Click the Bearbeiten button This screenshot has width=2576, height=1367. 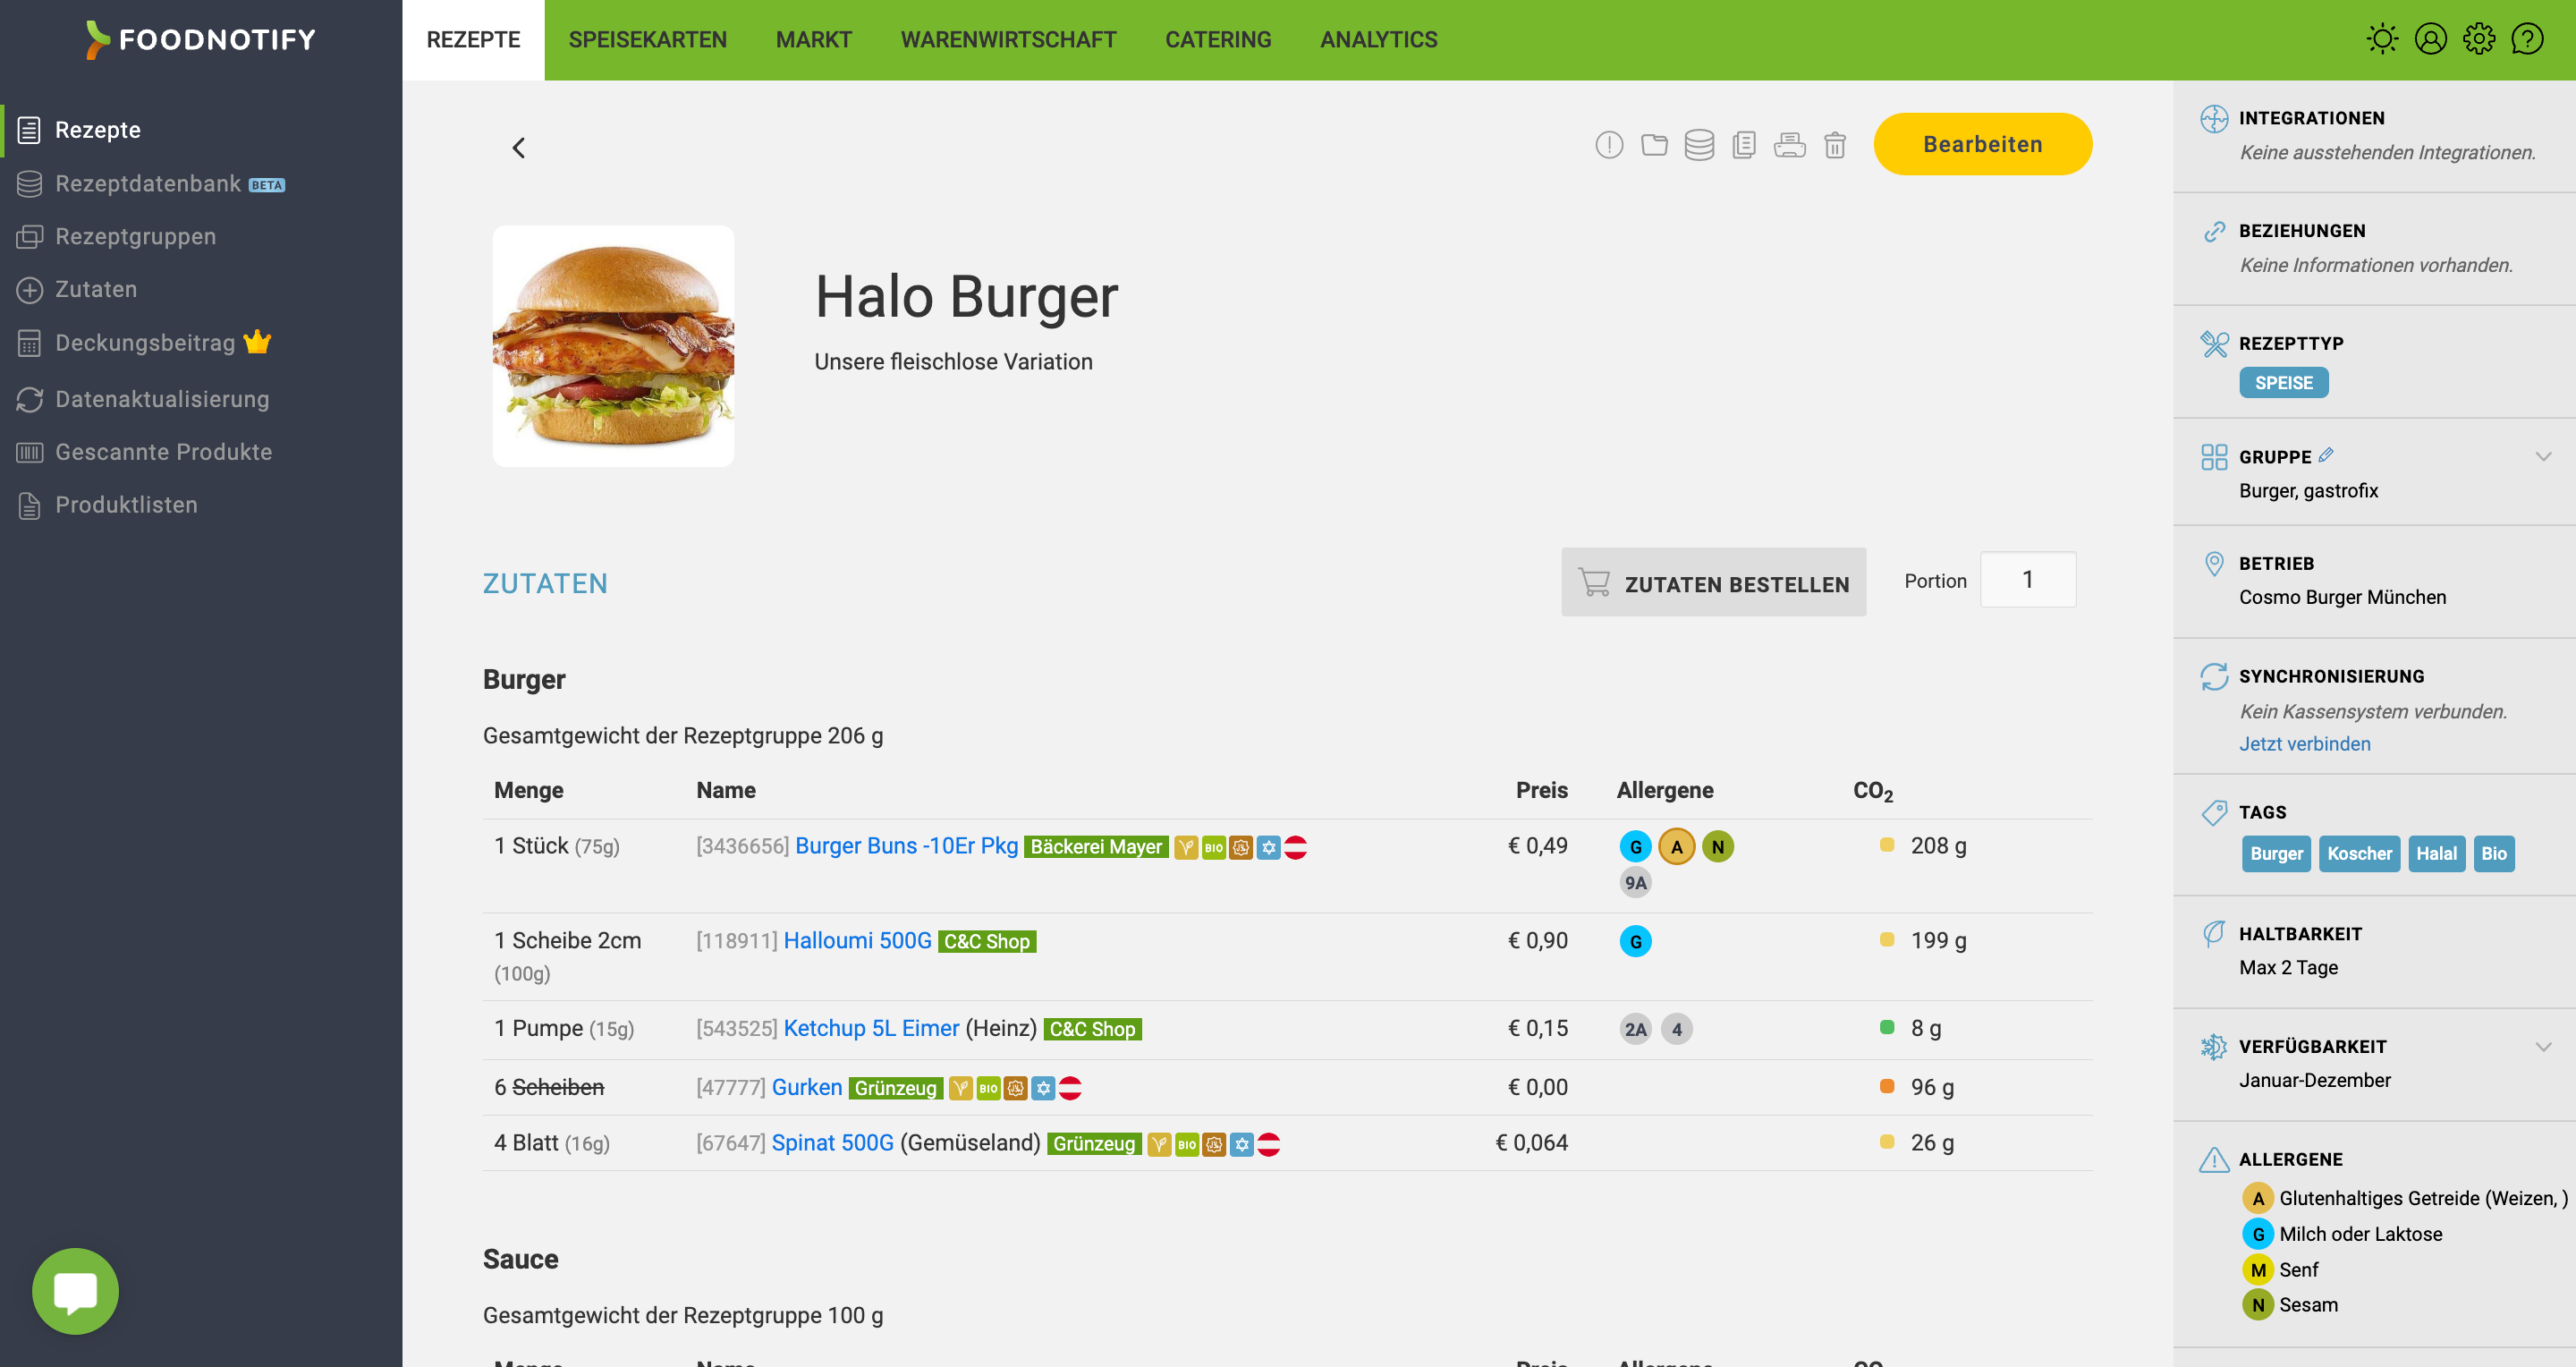pos(1981,143)
